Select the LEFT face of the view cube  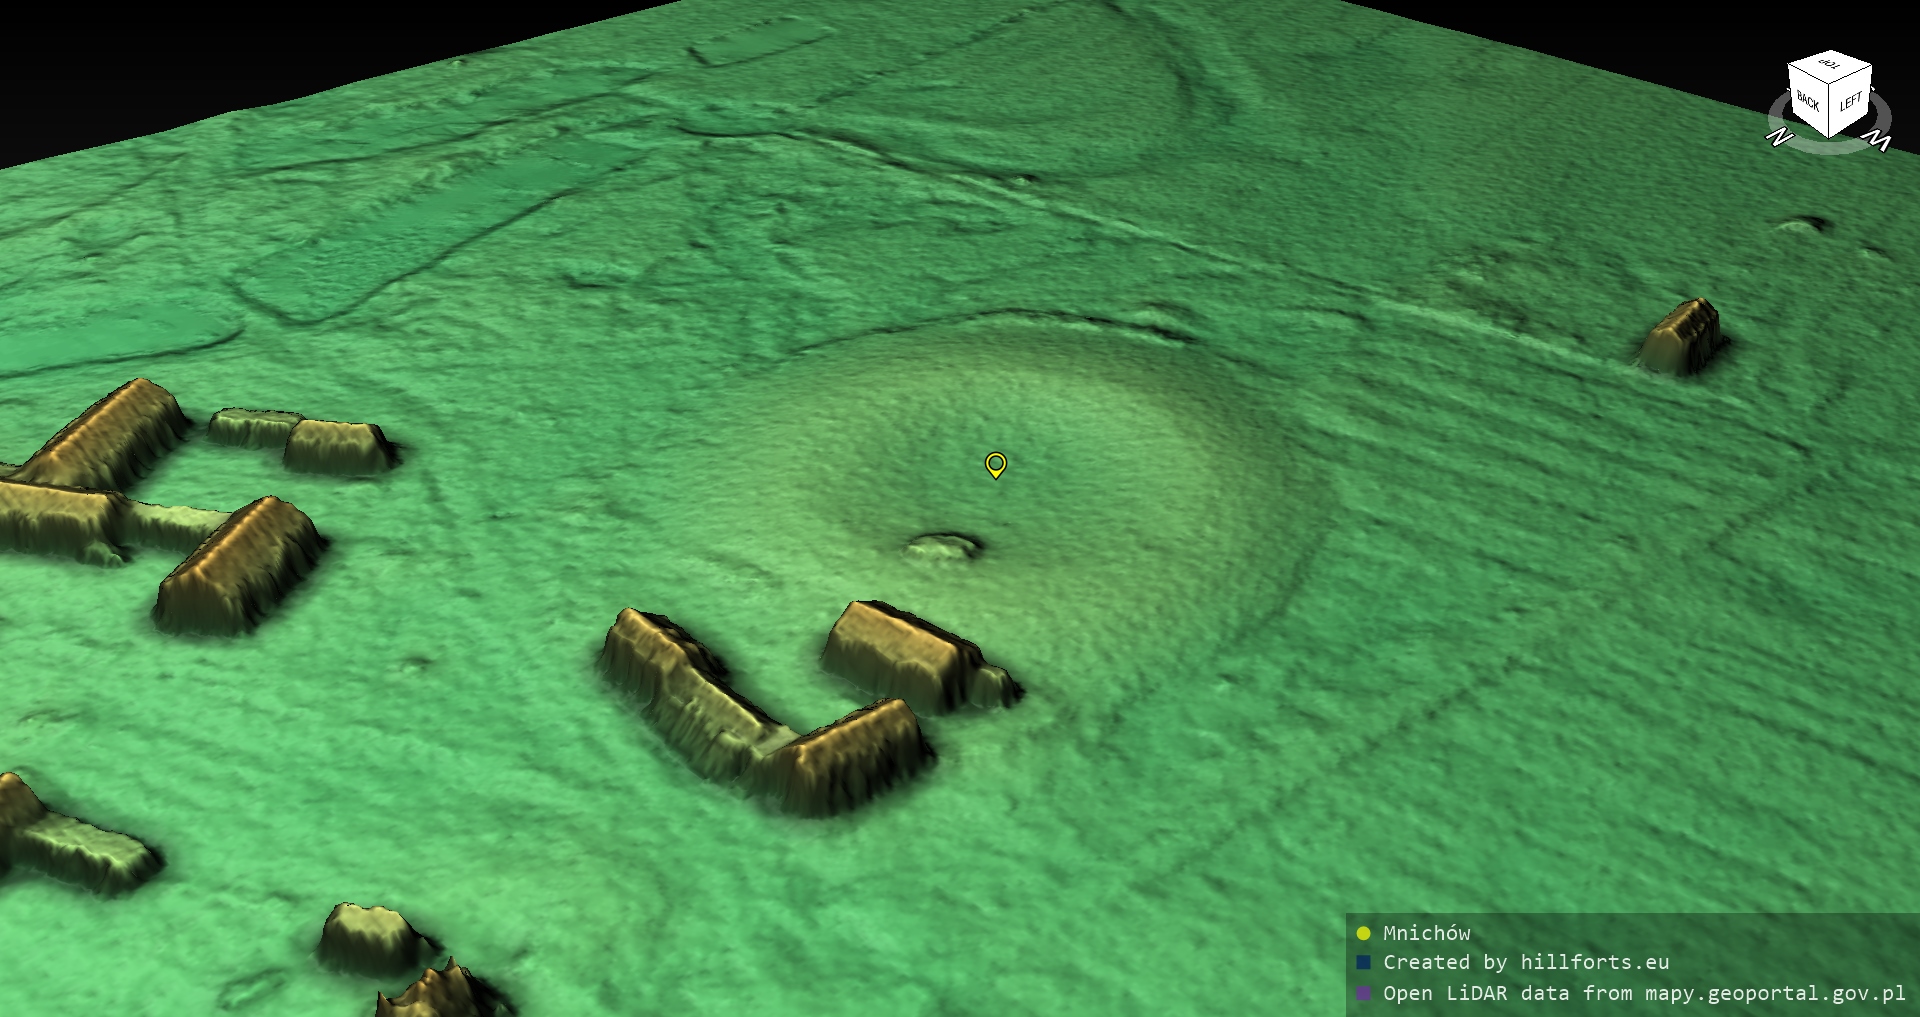tap(1851, 102)
